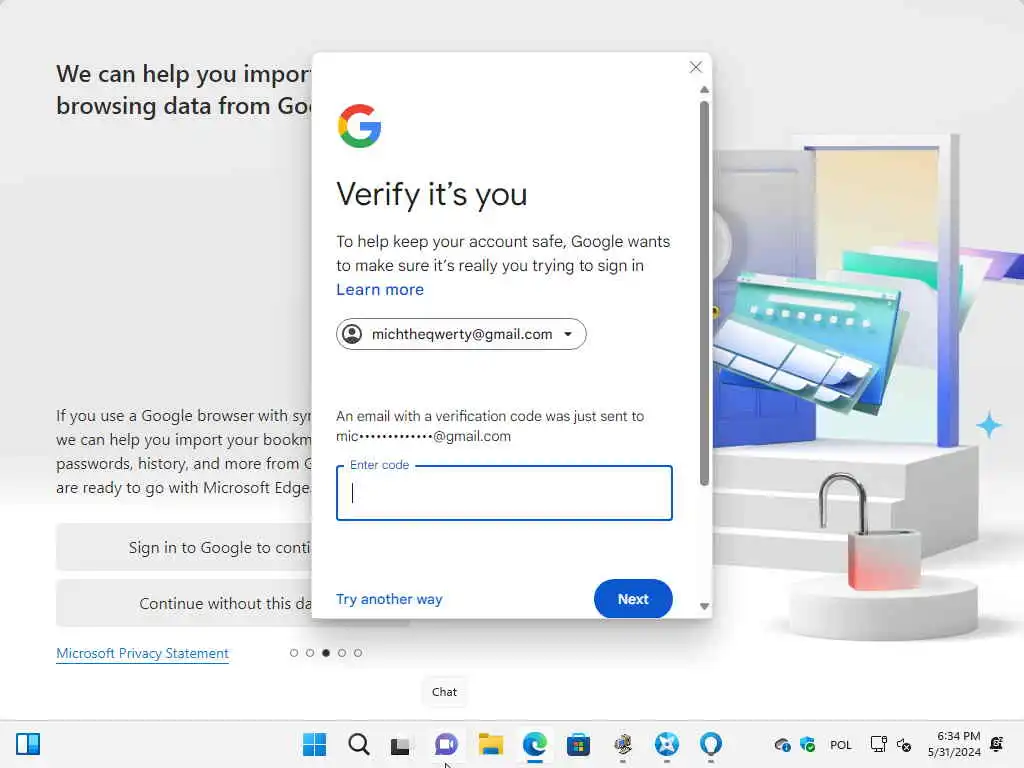
Task: Click the Try another way link
Action: [x=389, y=599]
